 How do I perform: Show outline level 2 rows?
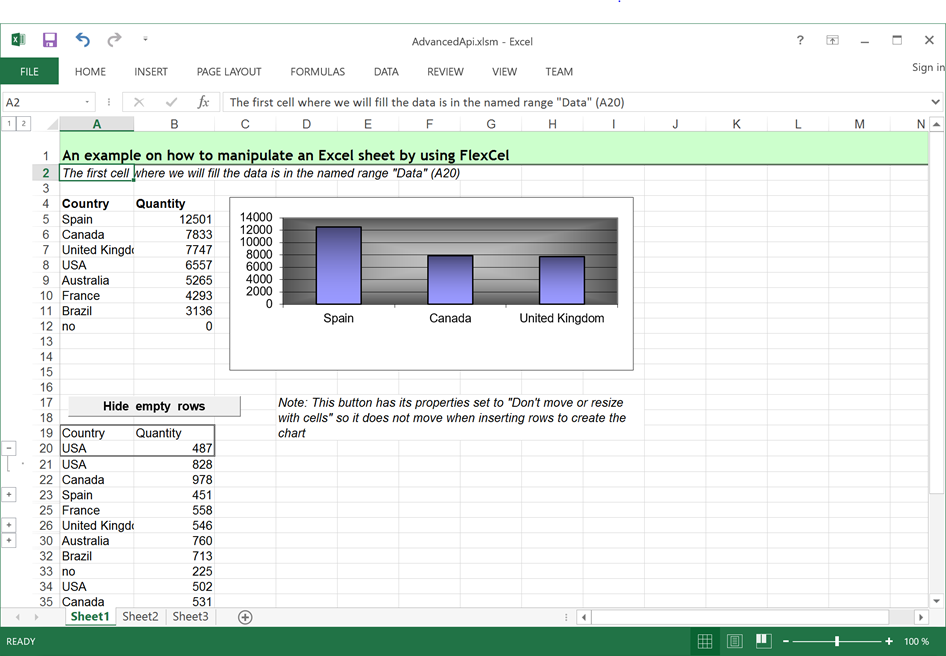24,124
